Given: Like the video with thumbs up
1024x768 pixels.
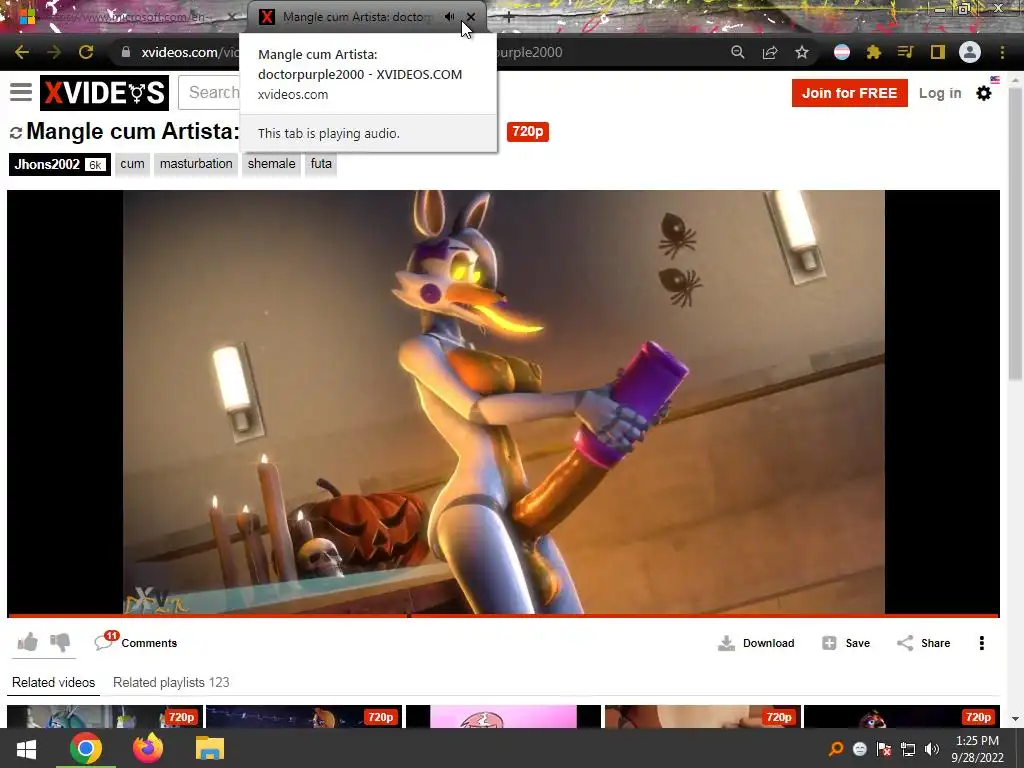Looking at the screenshot, I should coord(27,643).
